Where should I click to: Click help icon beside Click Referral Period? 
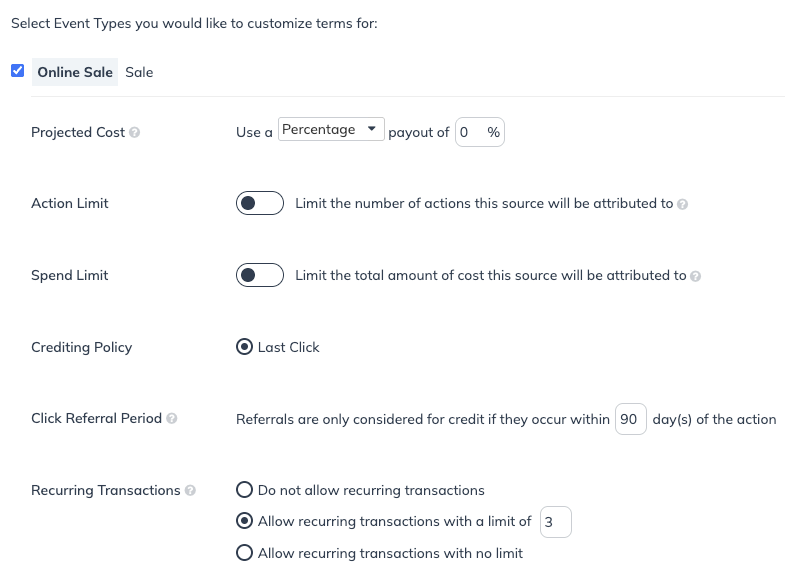point(172,419)
